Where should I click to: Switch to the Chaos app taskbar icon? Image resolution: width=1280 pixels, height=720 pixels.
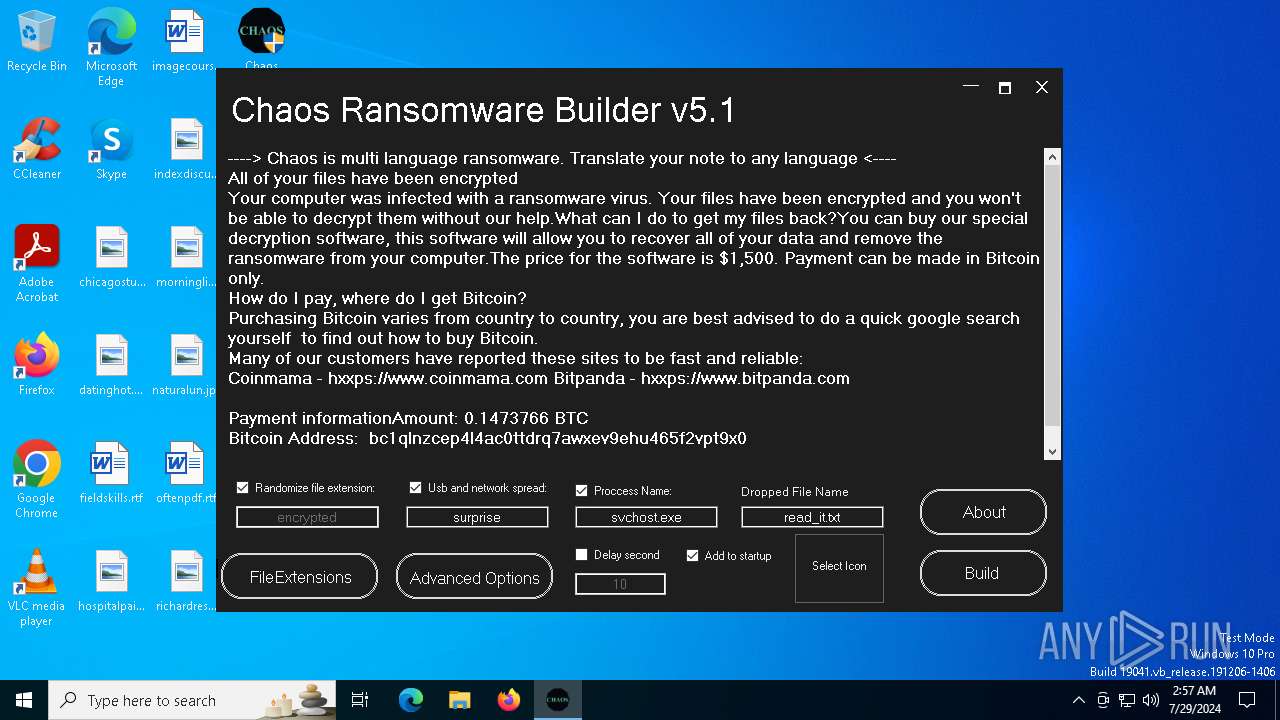point(557,700)
